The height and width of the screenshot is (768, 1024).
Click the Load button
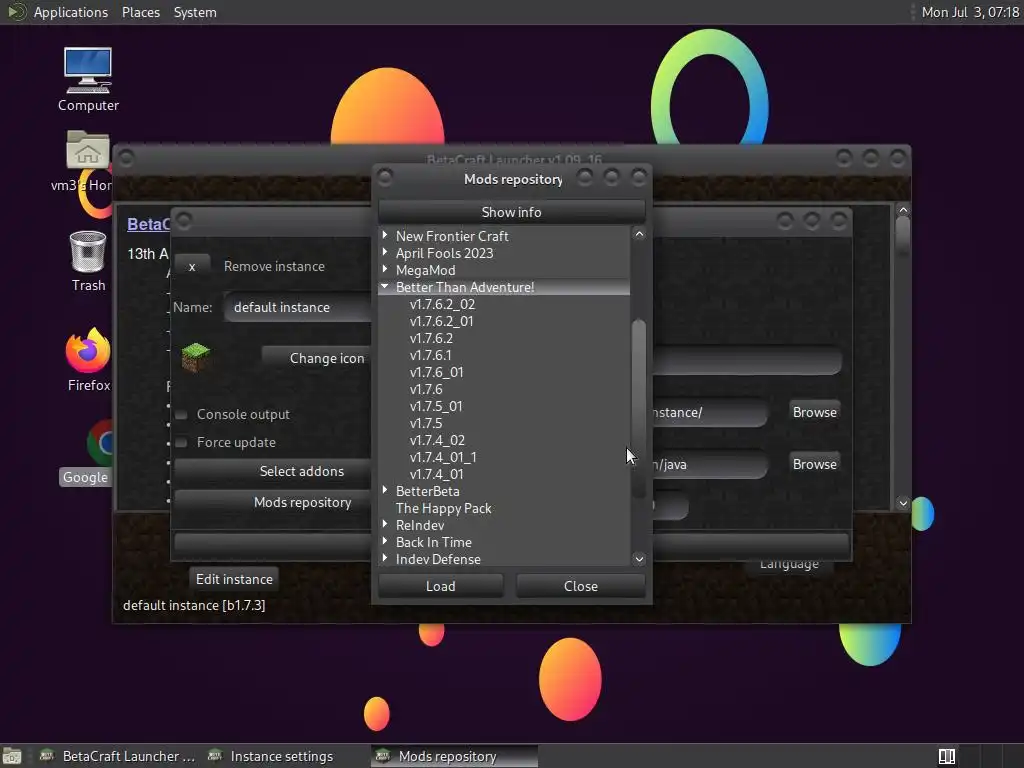(x=441, y=586)
